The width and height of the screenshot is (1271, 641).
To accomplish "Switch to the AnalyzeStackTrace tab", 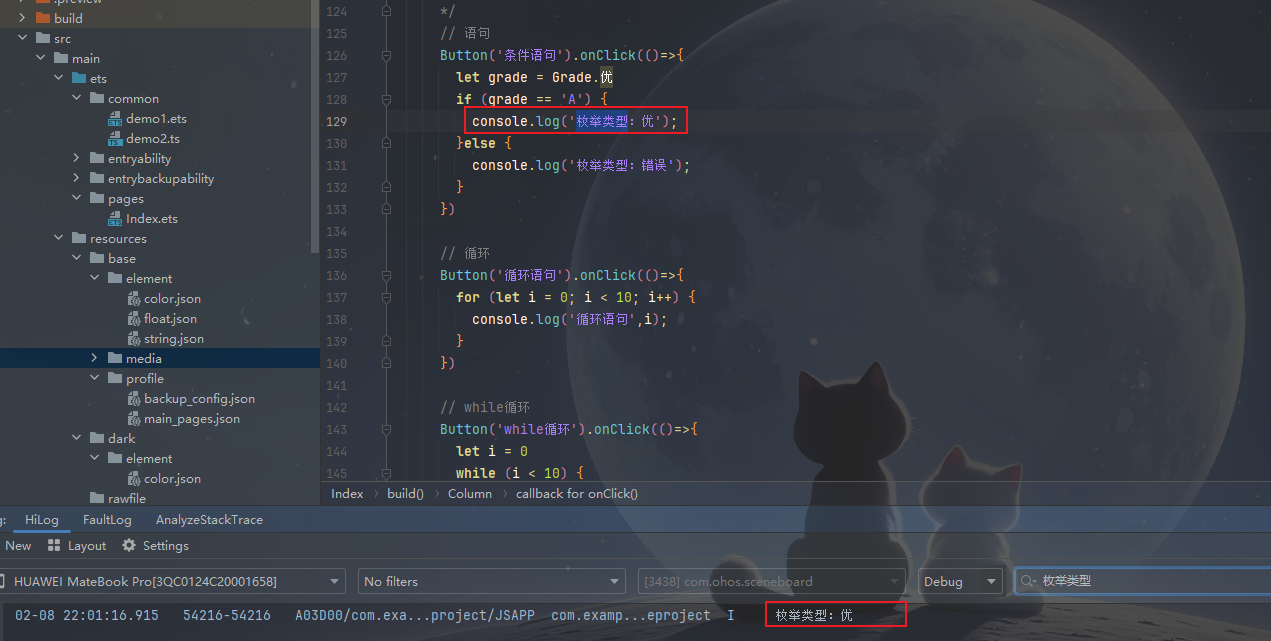I will point(209,520).
